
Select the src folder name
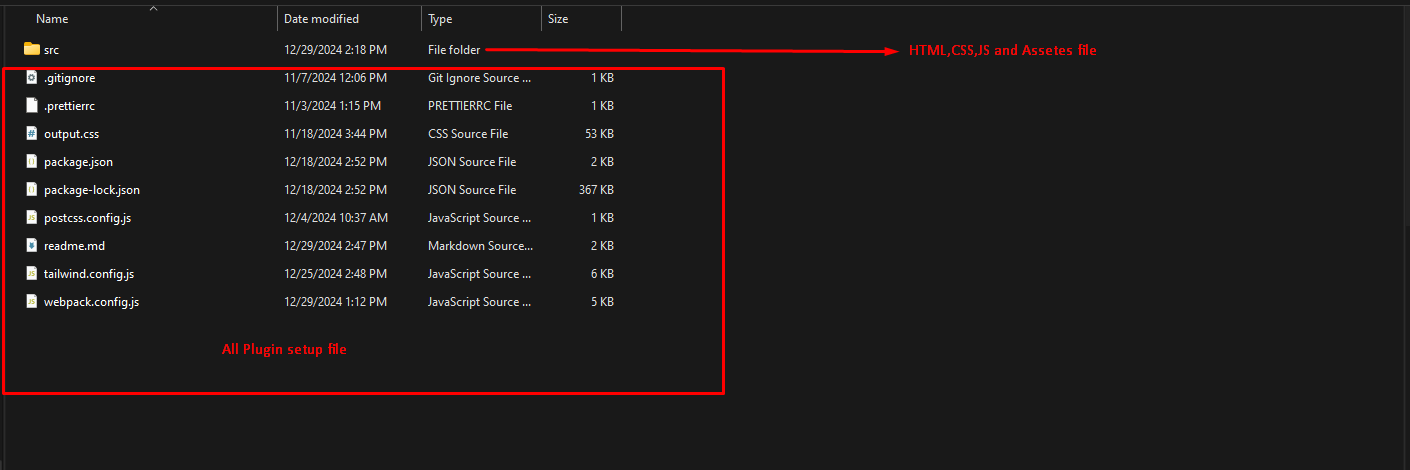(x=52, y=49)
